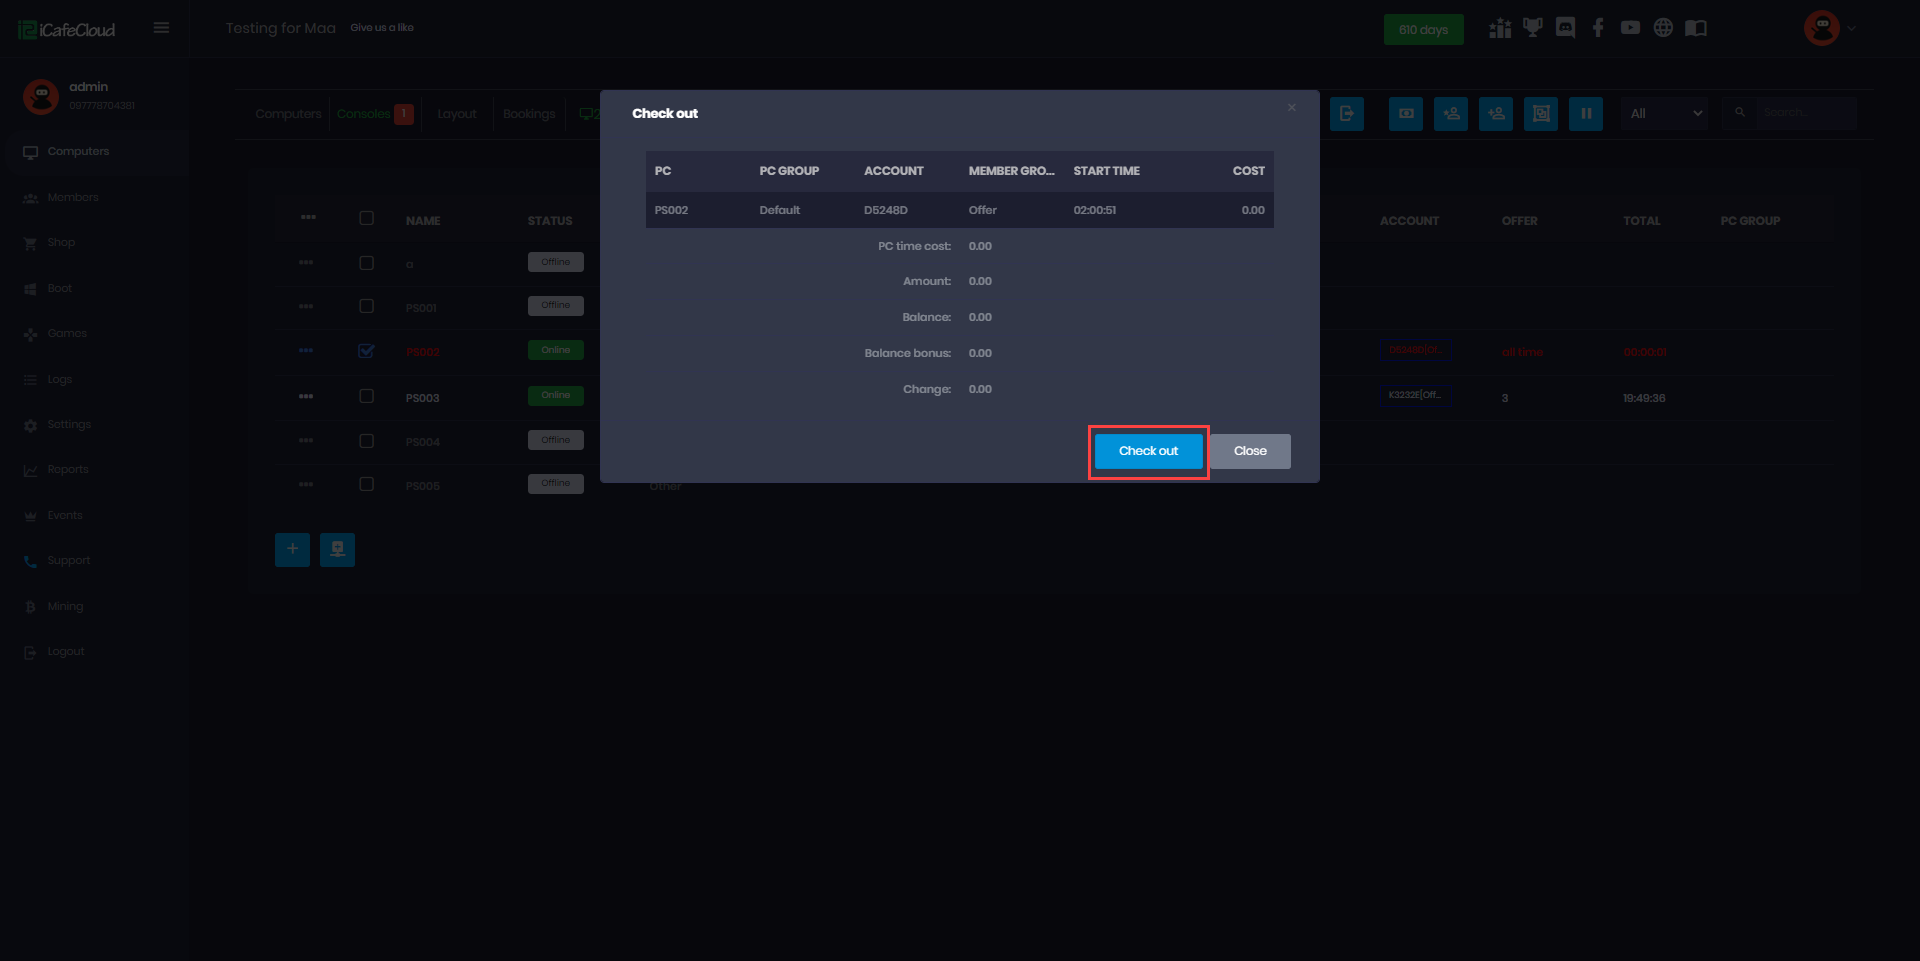Open the leaderboard ranking icon
The image size is (1920, 961).
pos(1500,28)
